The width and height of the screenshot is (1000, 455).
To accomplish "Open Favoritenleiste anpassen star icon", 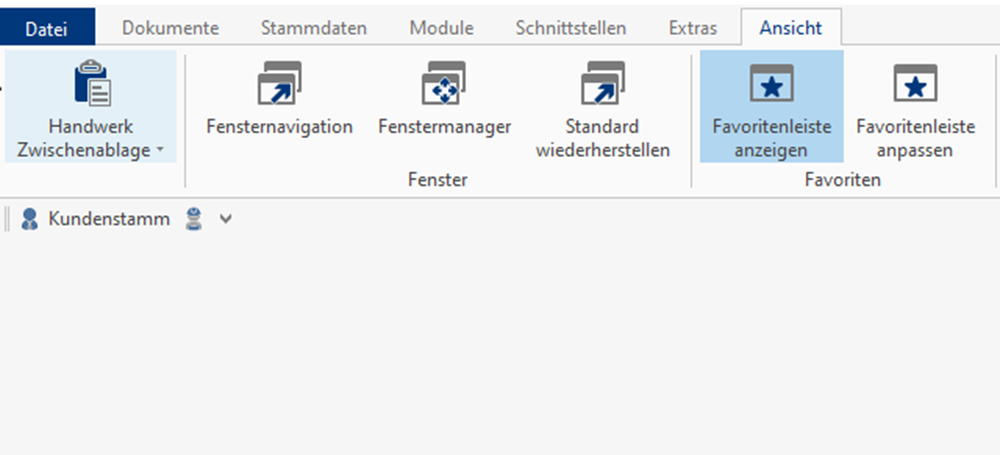I will tap(915, 84).
